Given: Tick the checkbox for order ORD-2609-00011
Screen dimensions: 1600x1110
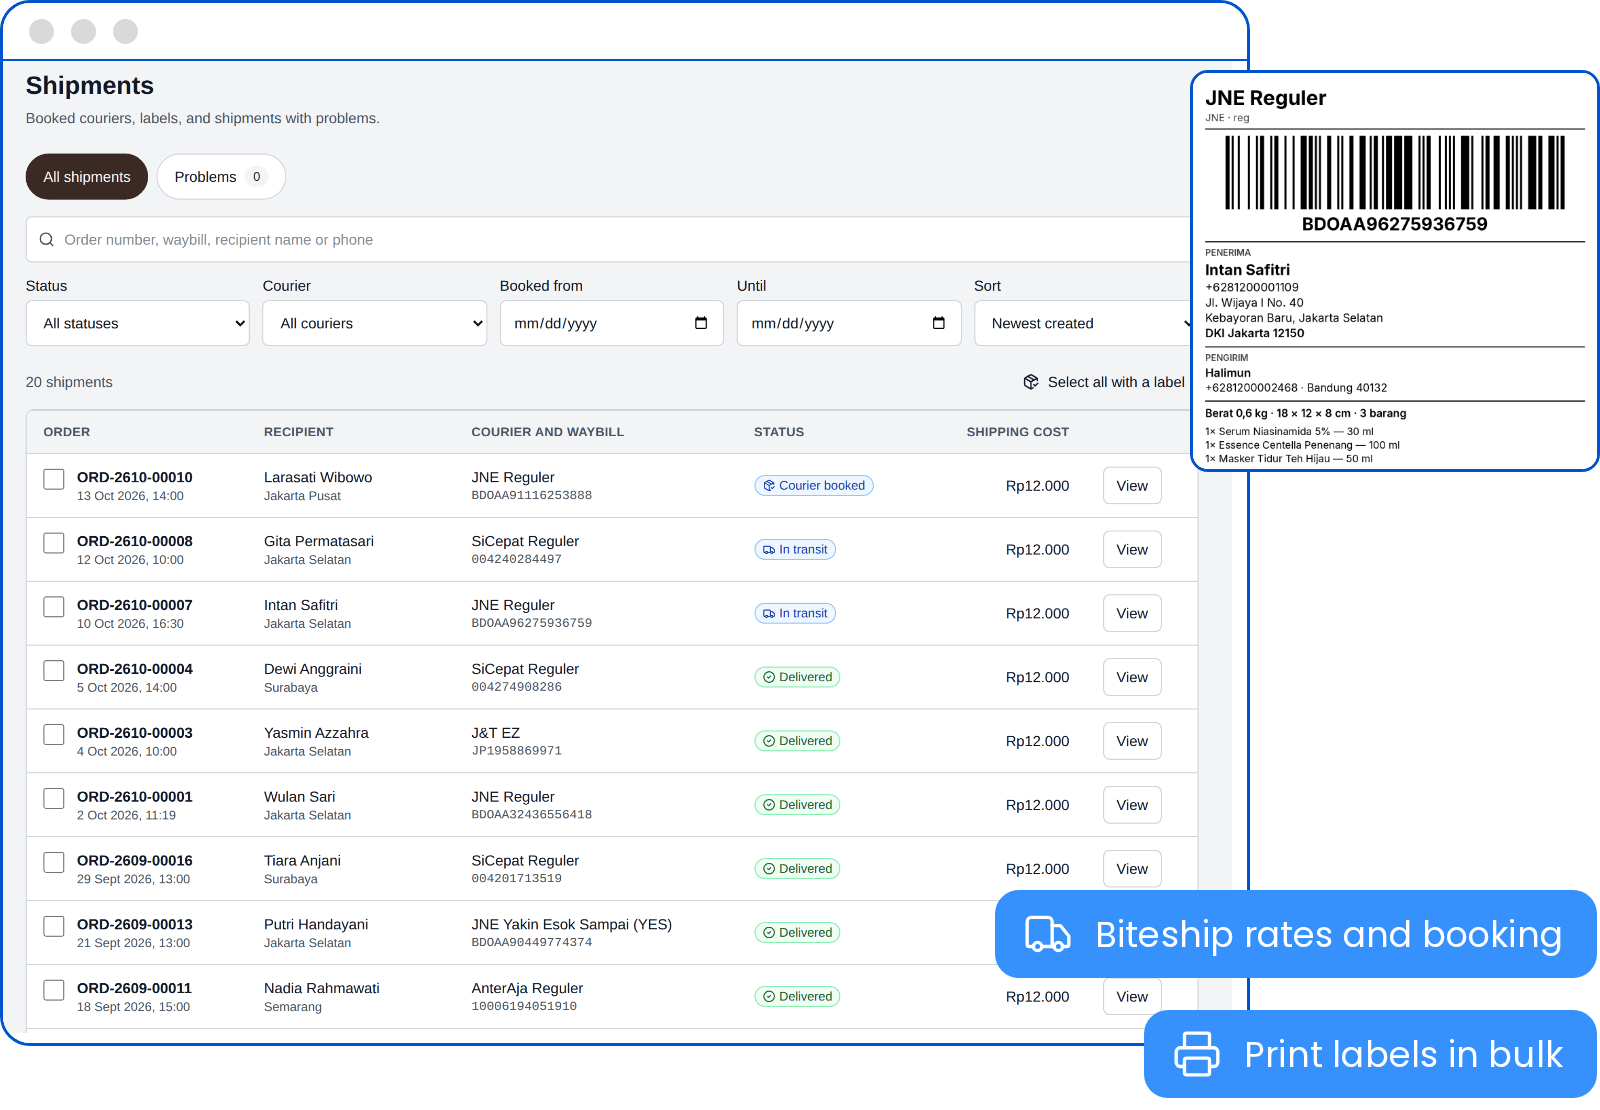Looking at the screenshot, I should click(54, 990).
